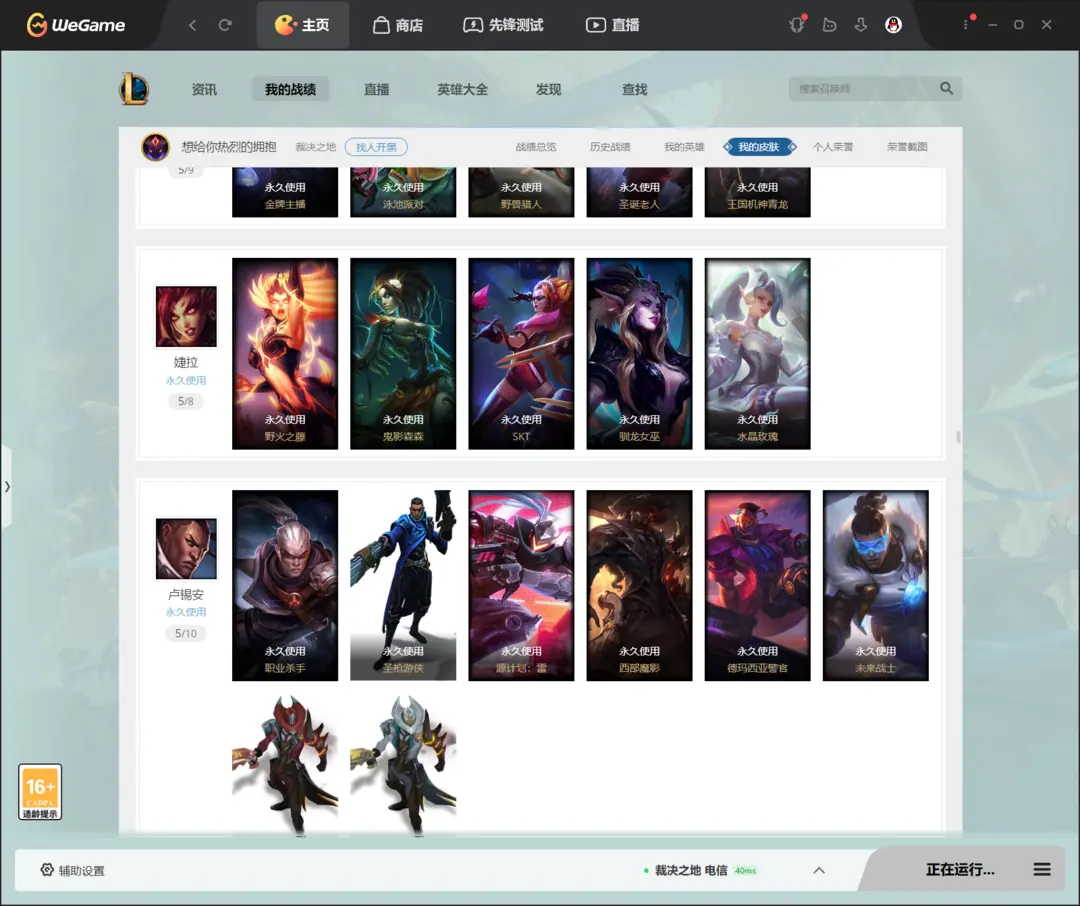Open the downloads arrow icon
Viewport: 1080px width, 906px height.
coord(861,25)
